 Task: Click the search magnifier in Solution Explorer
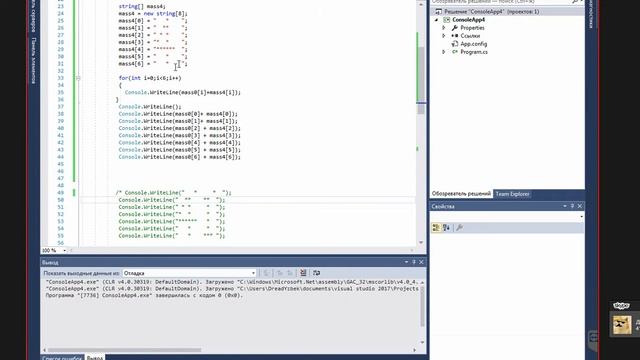pos(575,2)
